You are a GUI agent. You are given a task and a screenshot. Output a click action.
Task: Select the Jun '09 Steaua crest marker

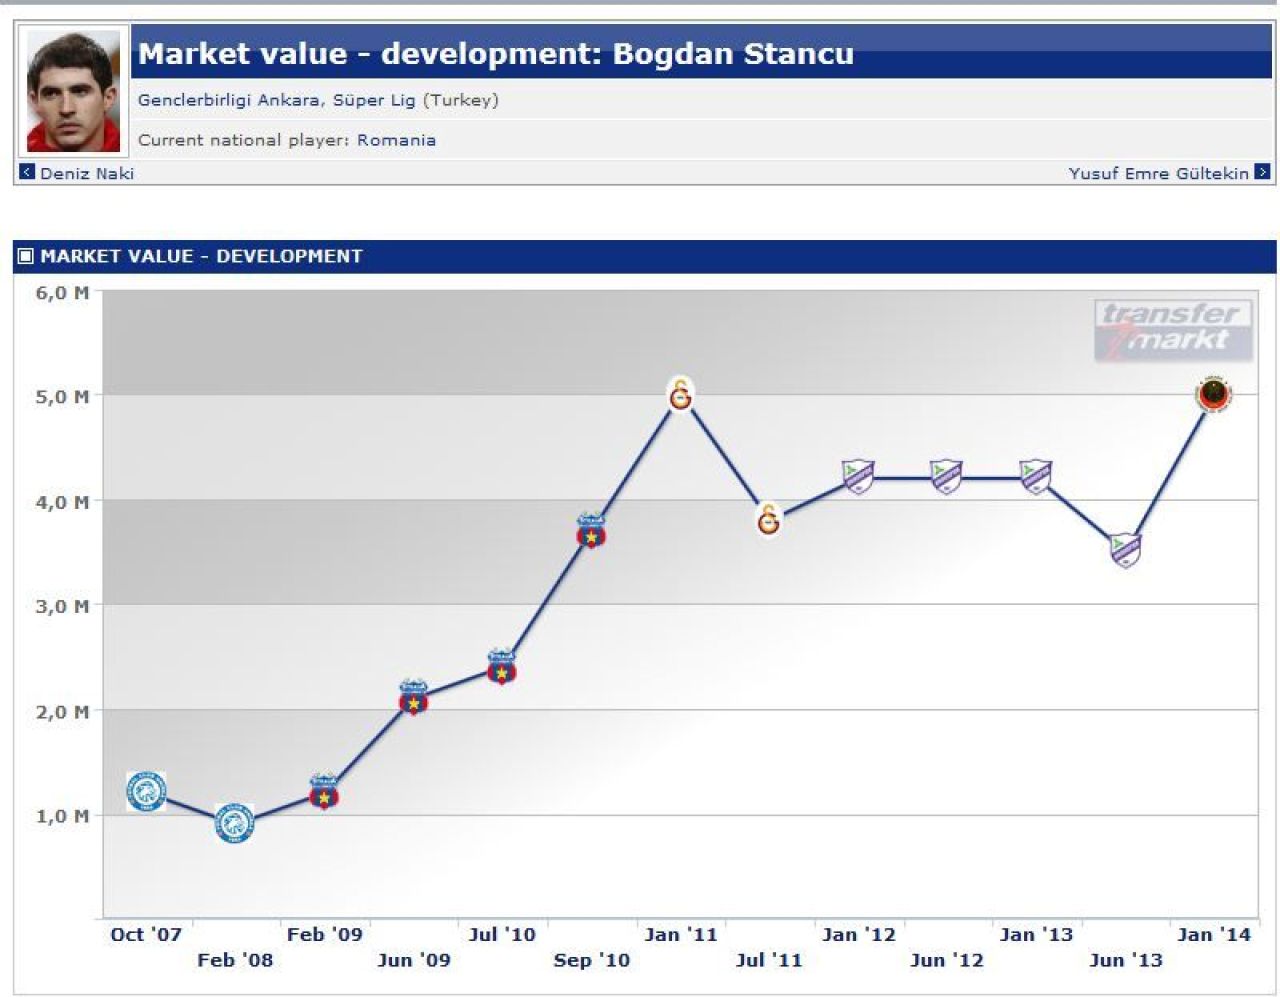[x=413, y=696]
